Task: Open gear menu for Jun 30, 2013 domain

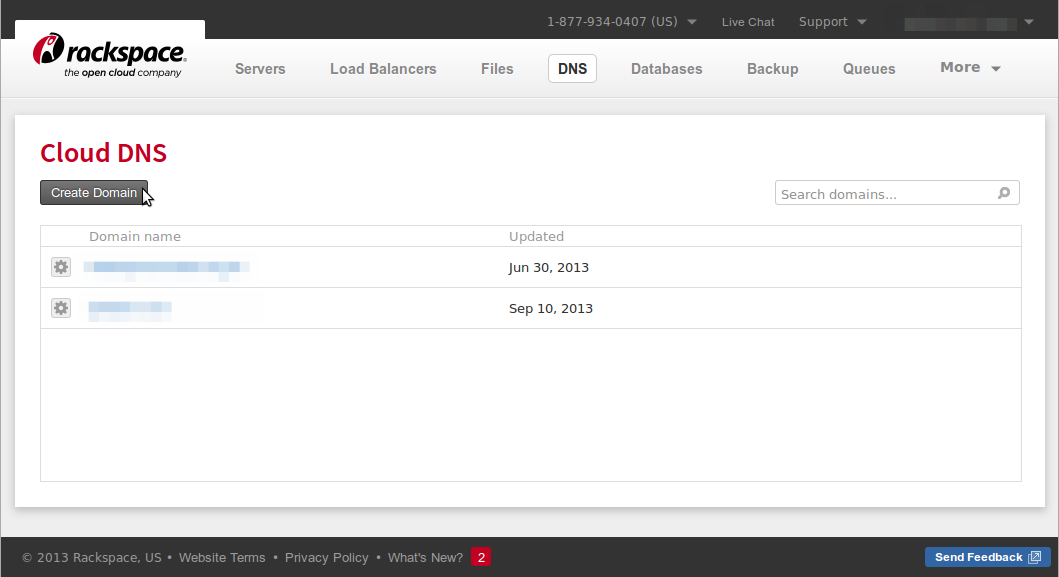Action: [61, 267]
